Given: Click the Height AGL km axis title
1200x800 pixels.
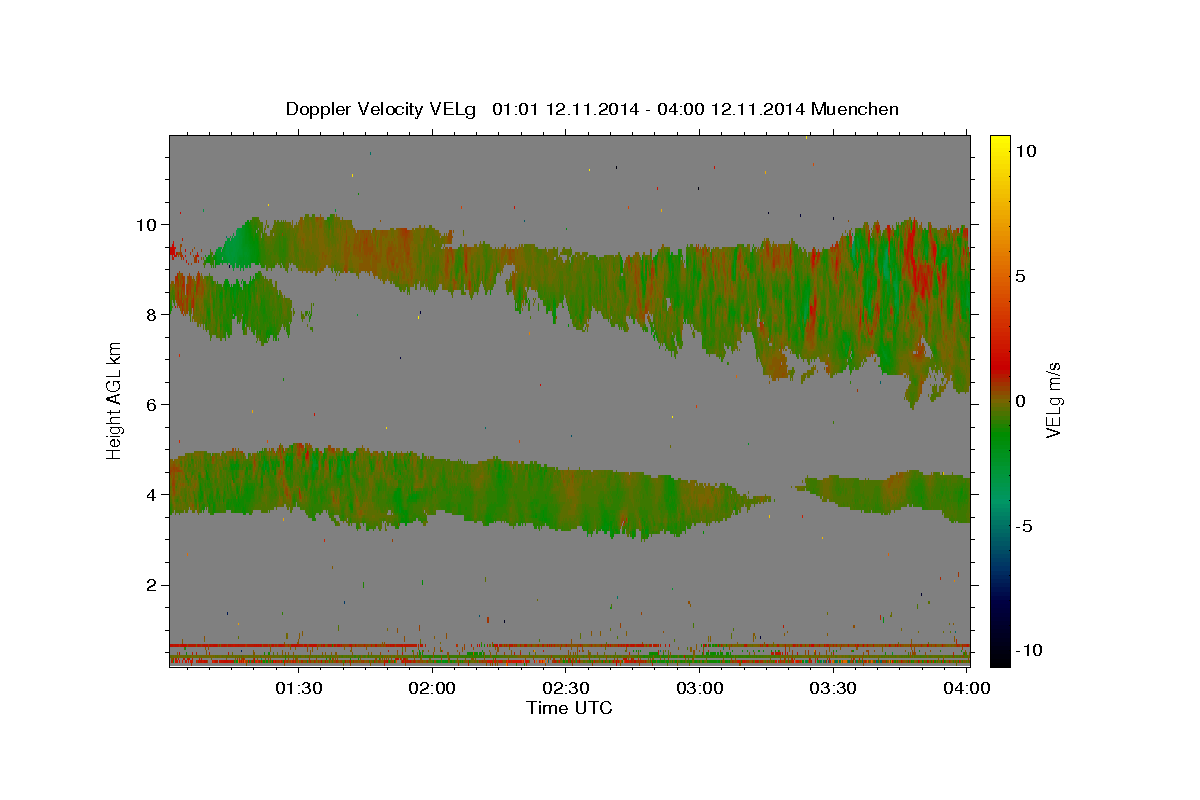Looking at the screenshot, I should [115, 400].
